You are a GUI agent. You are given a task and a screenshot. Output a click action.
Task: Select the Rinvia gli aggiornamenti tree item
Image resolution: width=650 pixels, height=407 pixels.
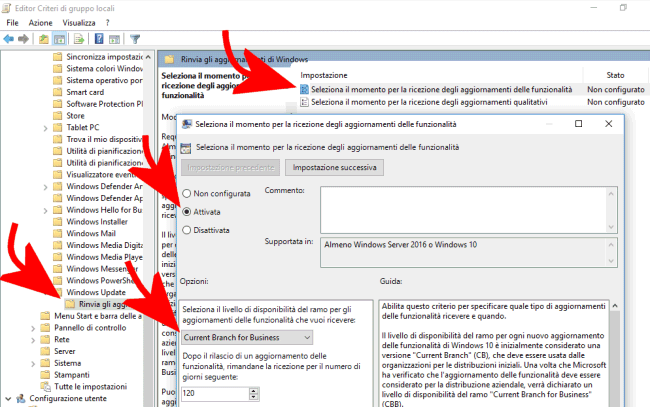104,304
